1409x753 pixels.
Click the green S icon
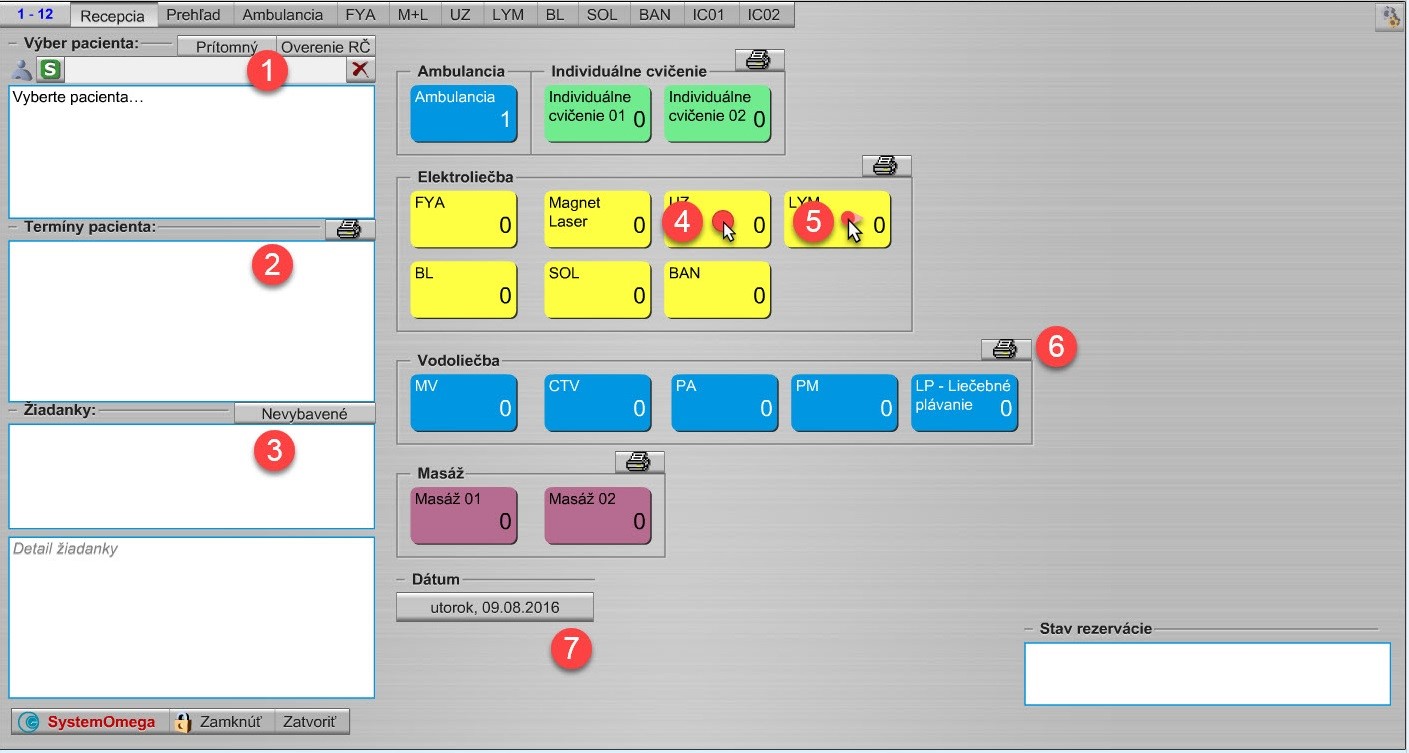tap(49, 70)
